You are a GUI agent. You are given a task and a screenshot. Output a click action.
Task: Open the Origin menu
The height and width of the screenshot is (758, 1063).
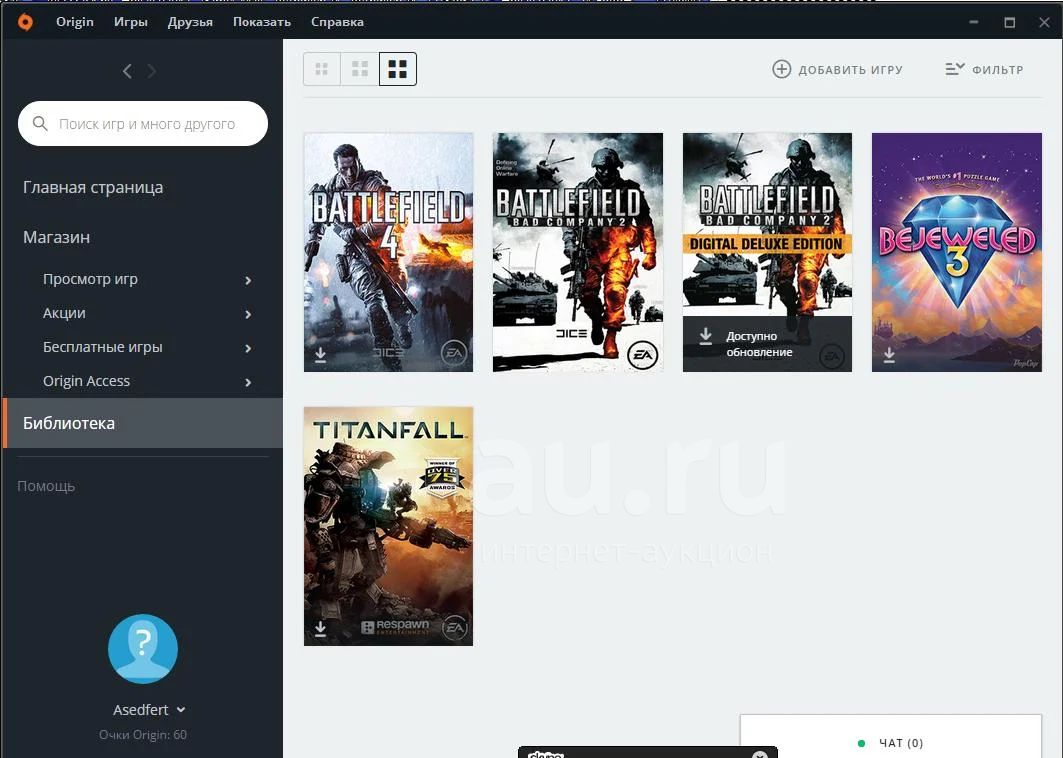pos(75,22)
